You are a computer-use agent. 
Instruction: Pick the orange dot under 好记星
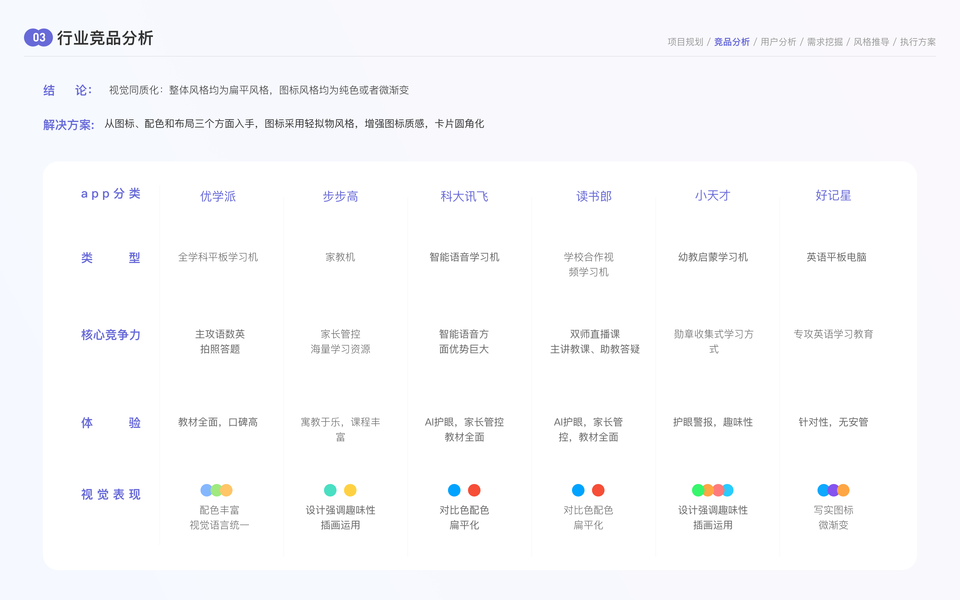tap(844, 490)
